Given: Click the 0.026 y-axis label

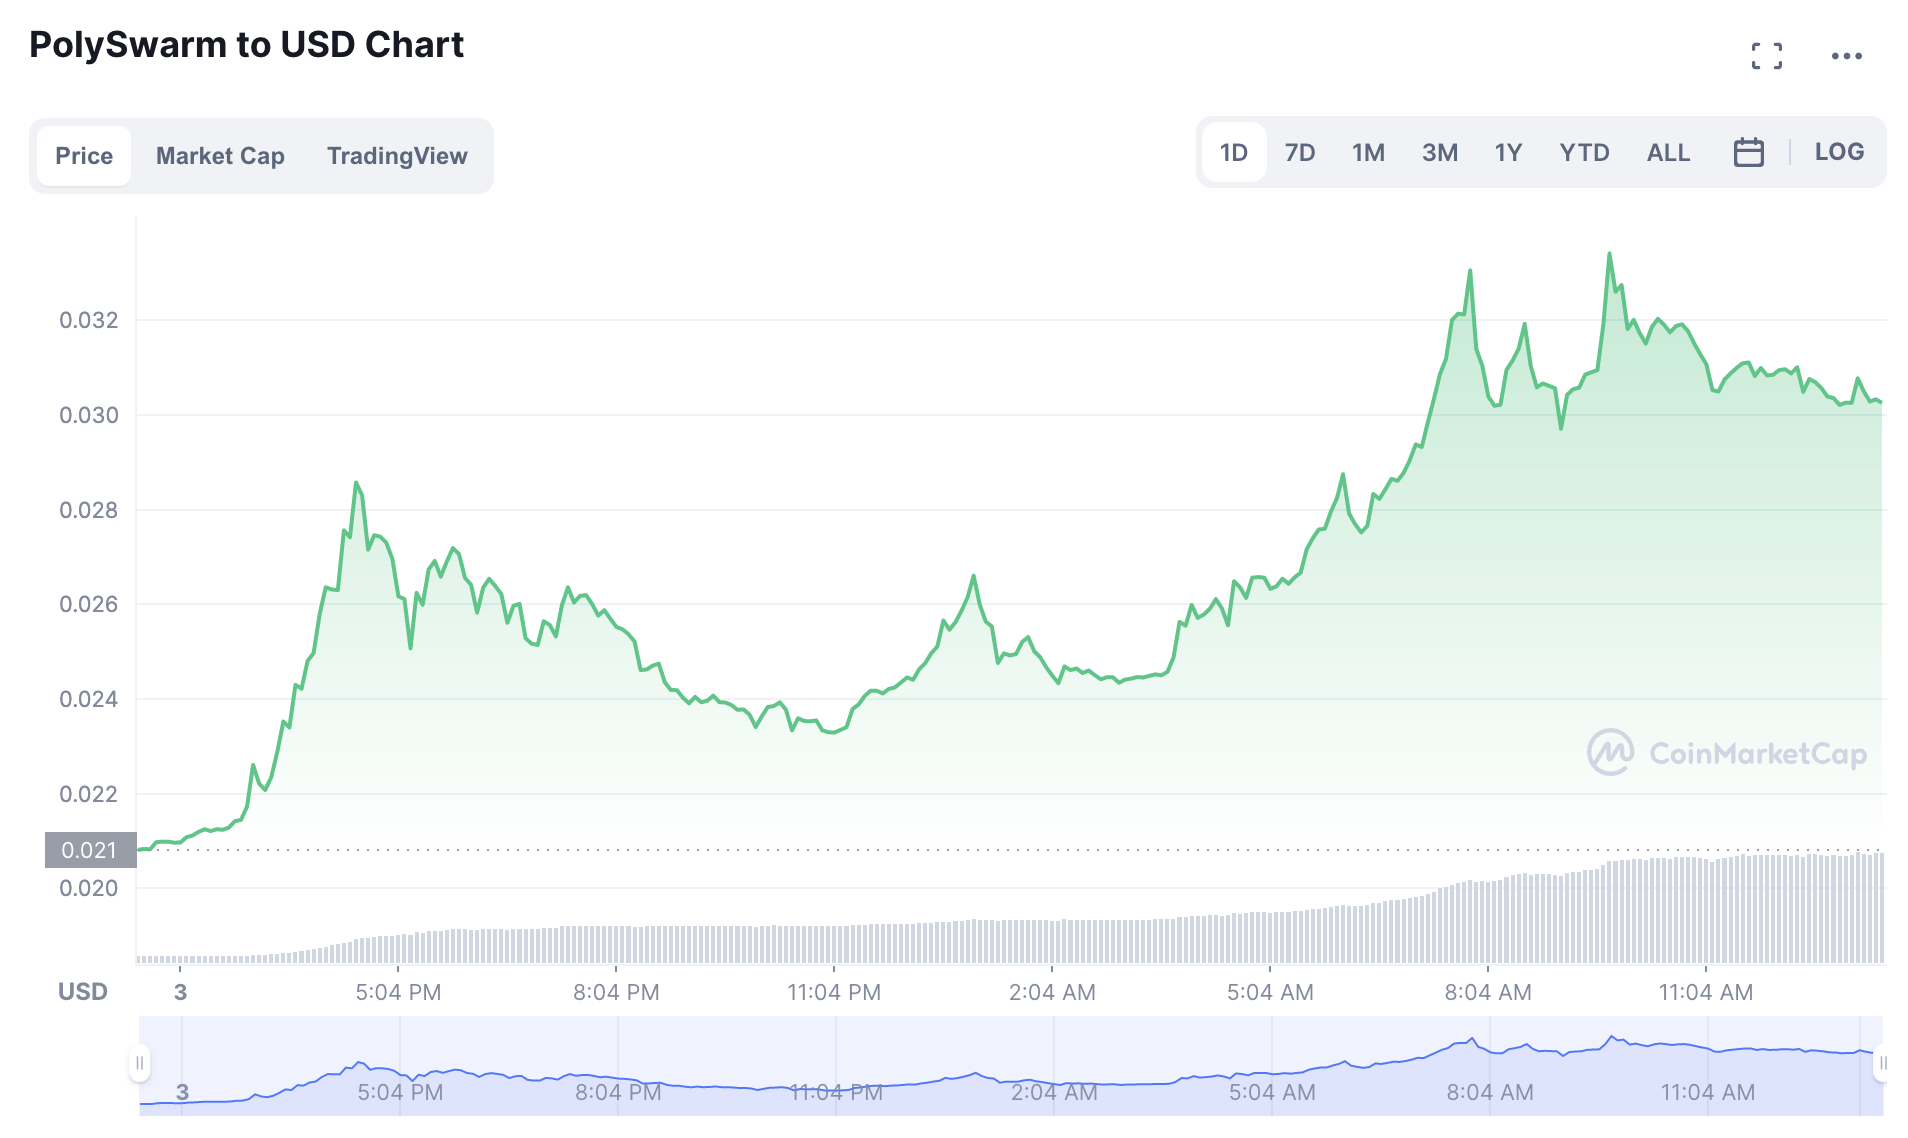Looking at the screenshot, I should coord(89,604).
